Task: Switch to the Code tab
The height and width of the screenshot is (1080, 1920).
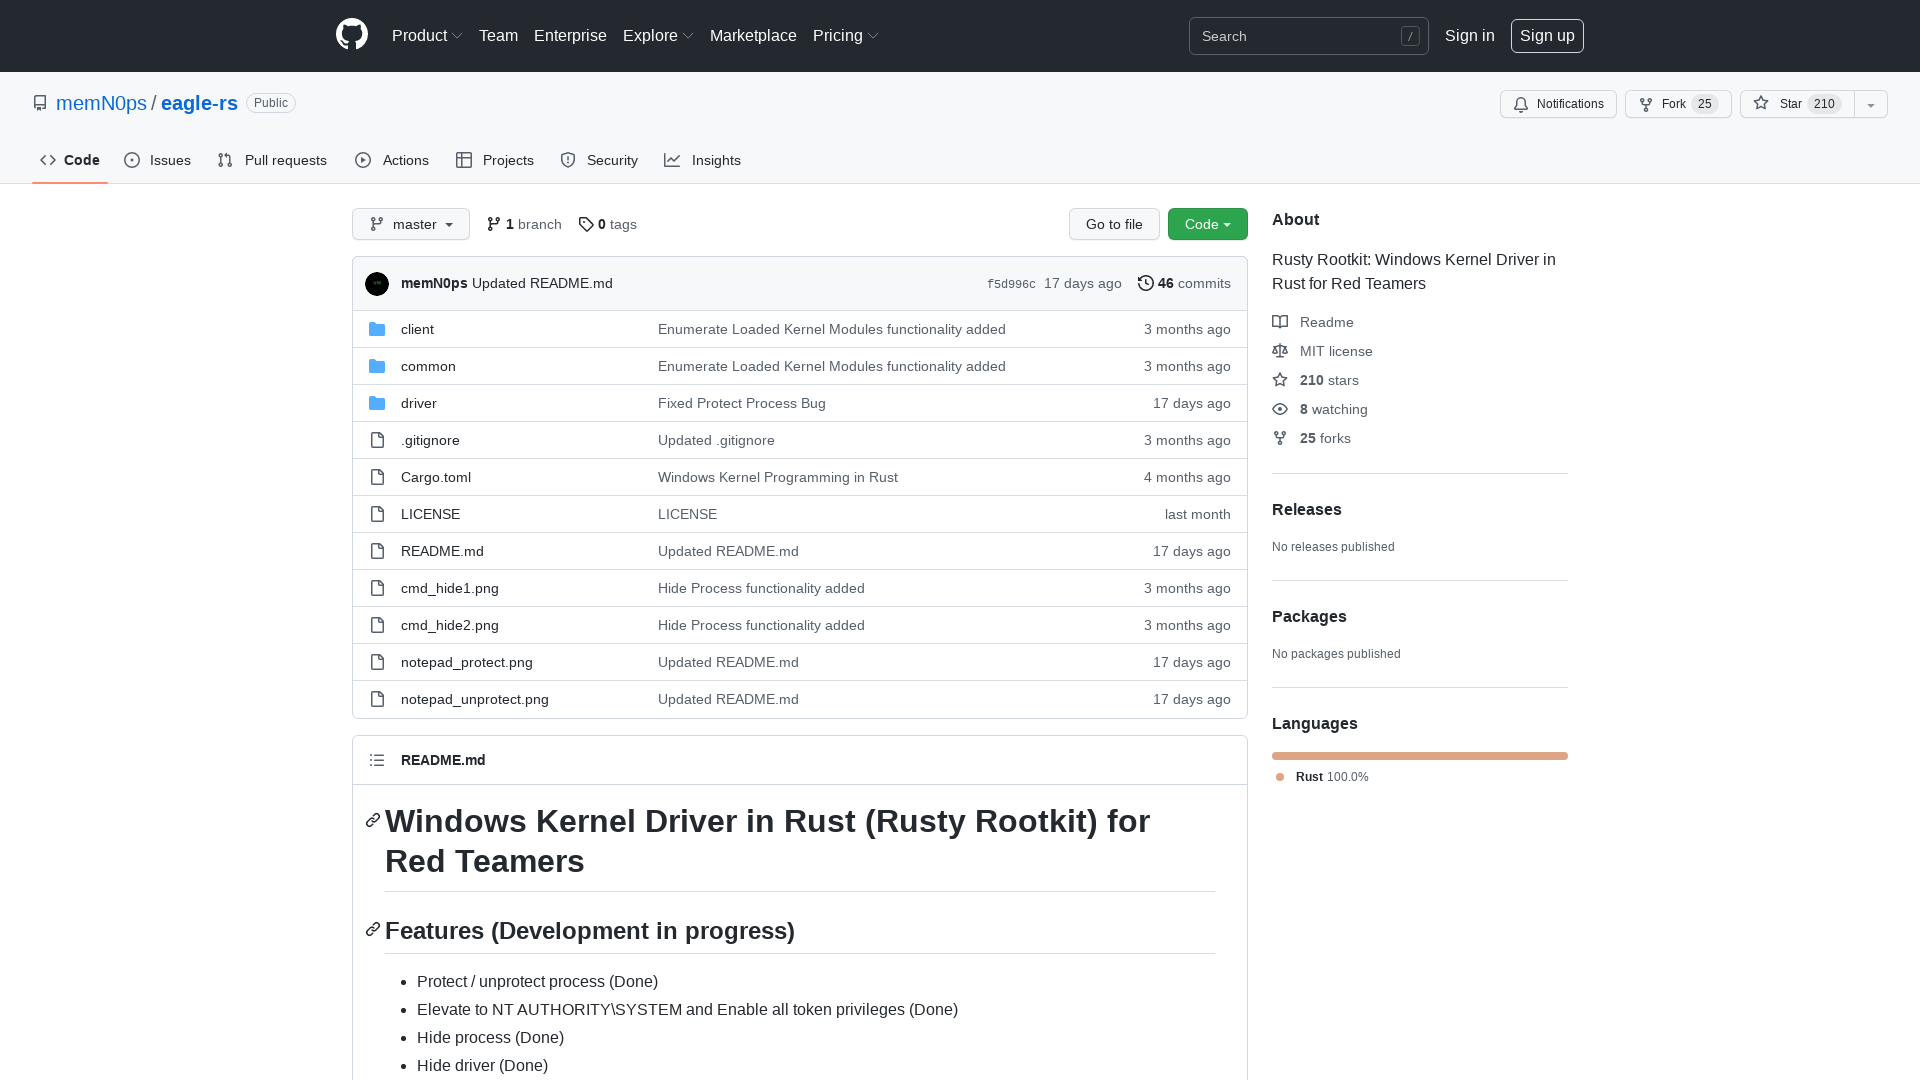Action: [70, 160]
